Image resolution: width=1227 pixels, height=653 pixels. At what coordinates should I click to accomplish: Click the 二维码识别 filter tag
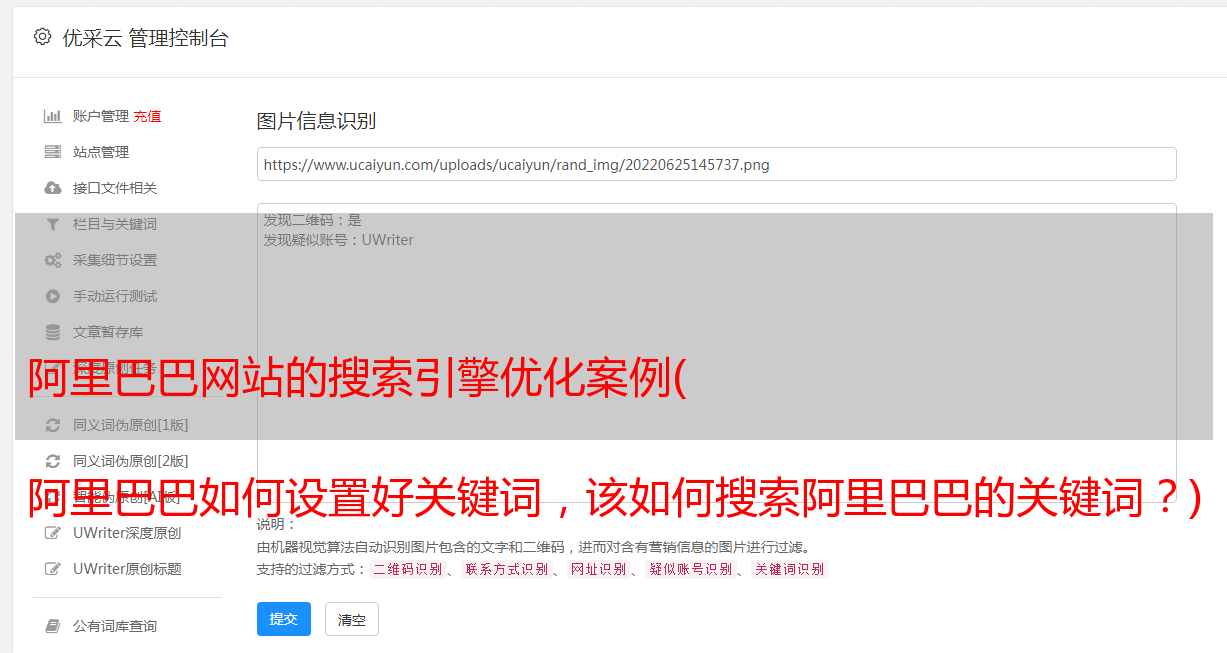coord(407,569)
